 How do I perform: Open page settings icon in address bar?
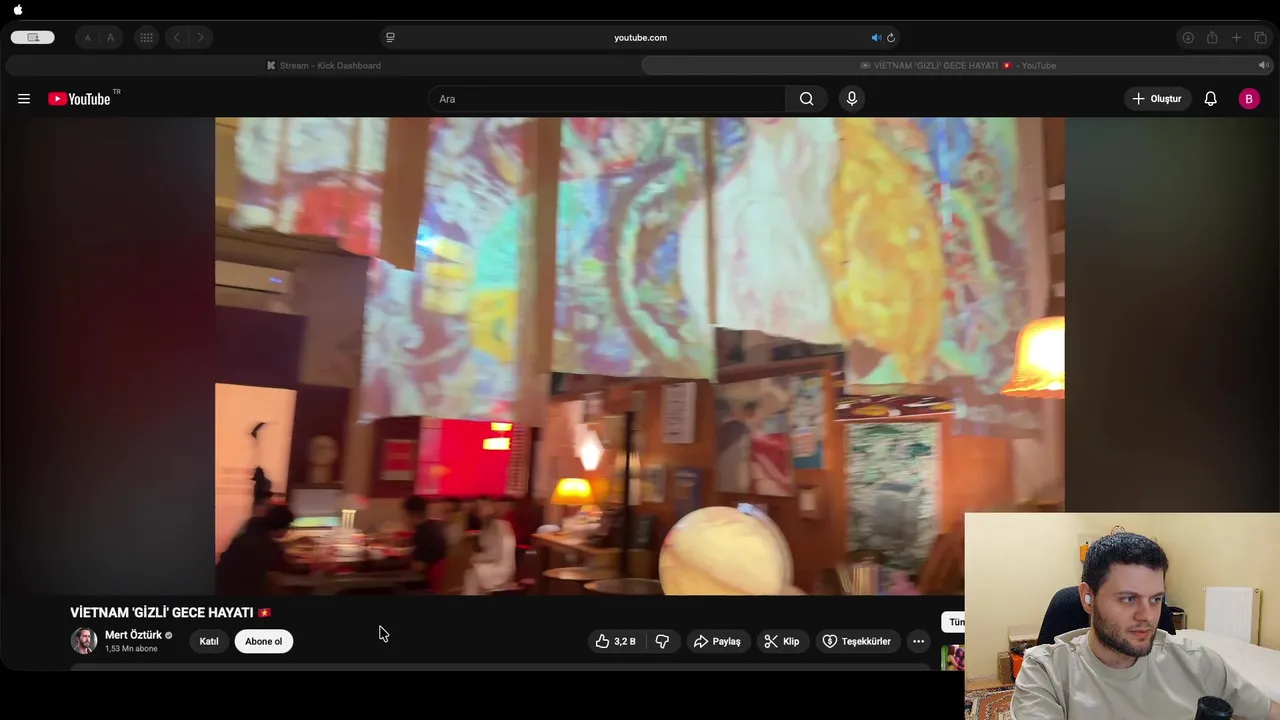pos(390,38)
